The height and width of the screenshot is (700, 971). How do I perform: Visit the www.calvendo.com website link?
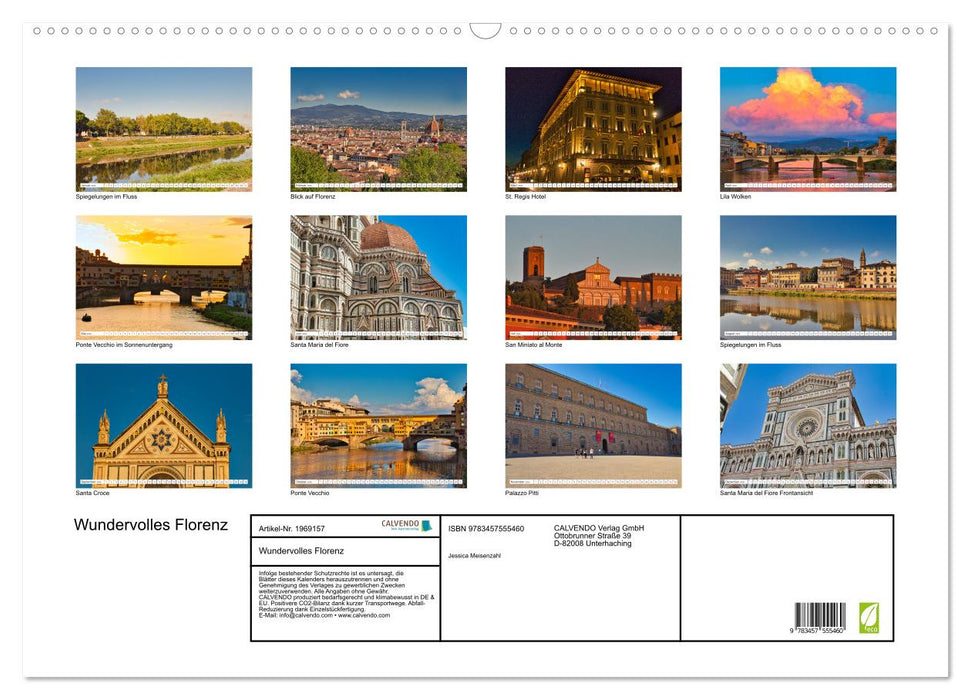click(x=363, y=615)
